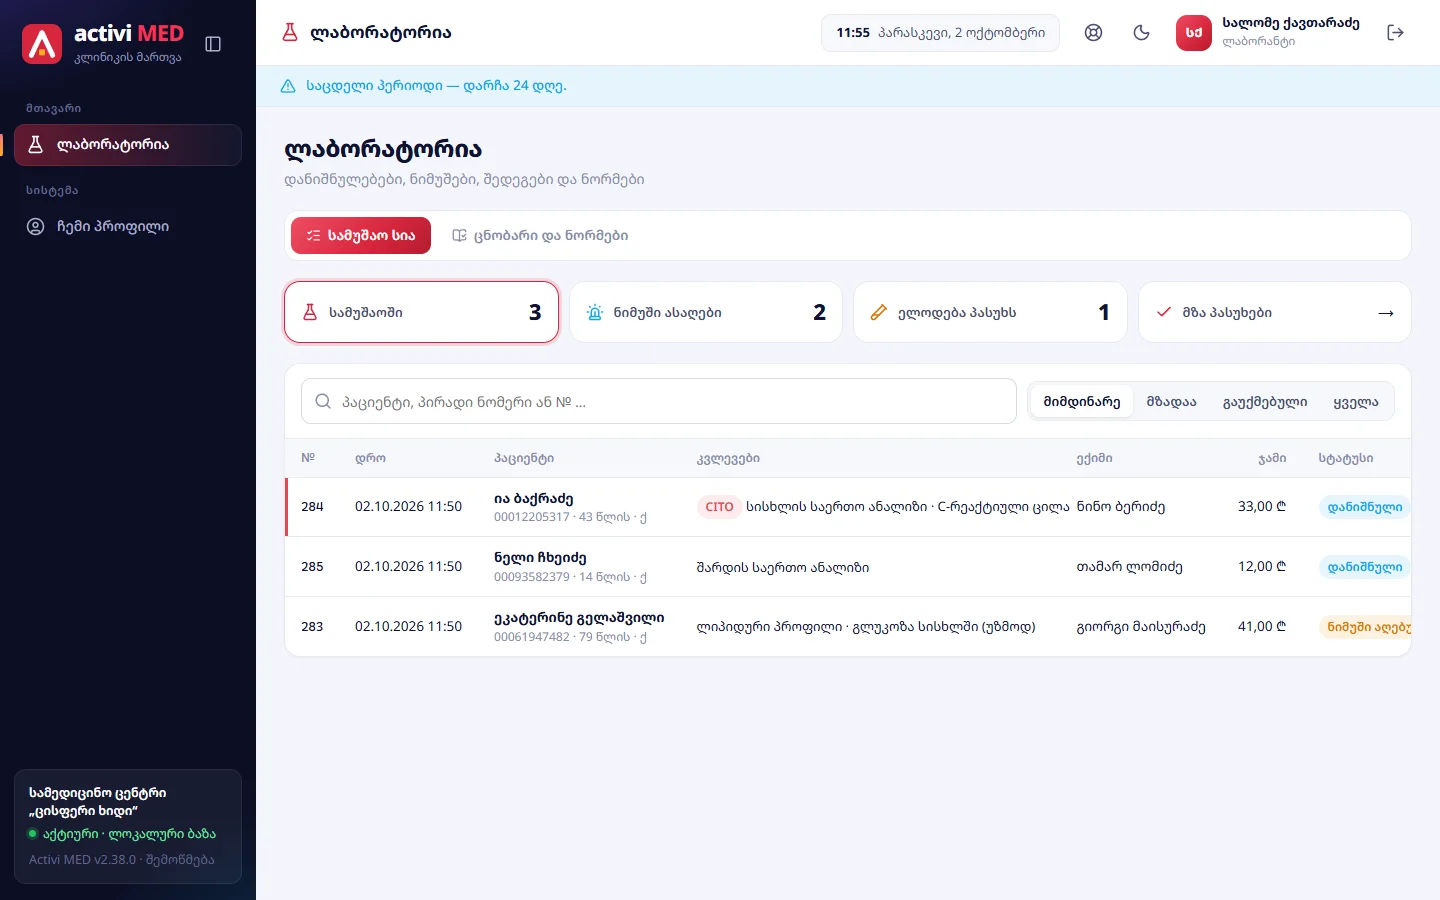Screen dimensions: 1440x900
Task: Click order number 283
Action: coord(312,627)
